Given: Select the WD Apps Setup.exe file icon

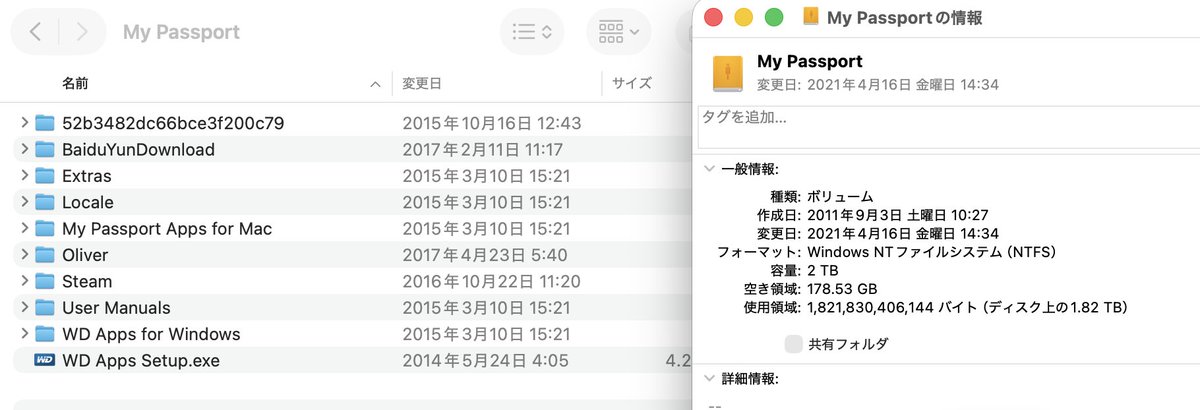Looking at the screenshot, I should (x=44, y=360).
